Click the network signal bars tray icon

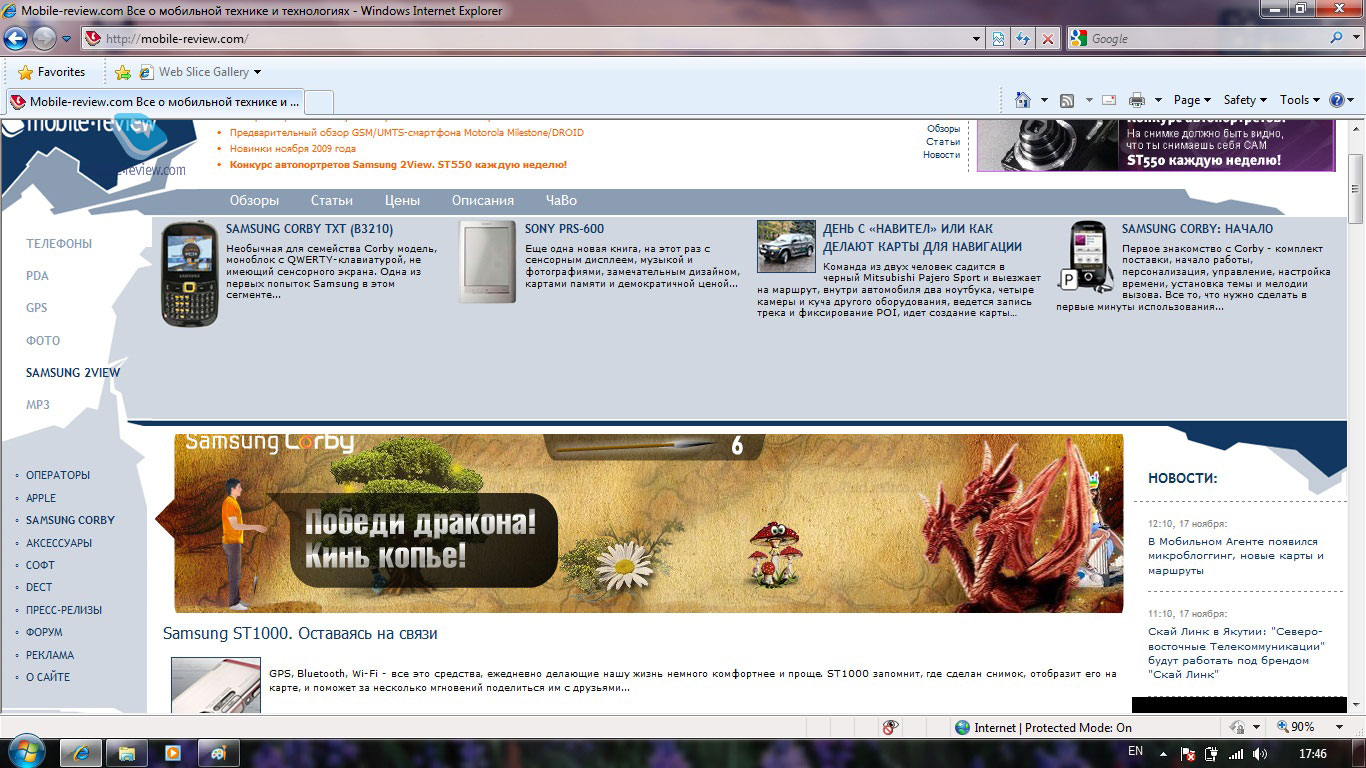(1236, 754)
